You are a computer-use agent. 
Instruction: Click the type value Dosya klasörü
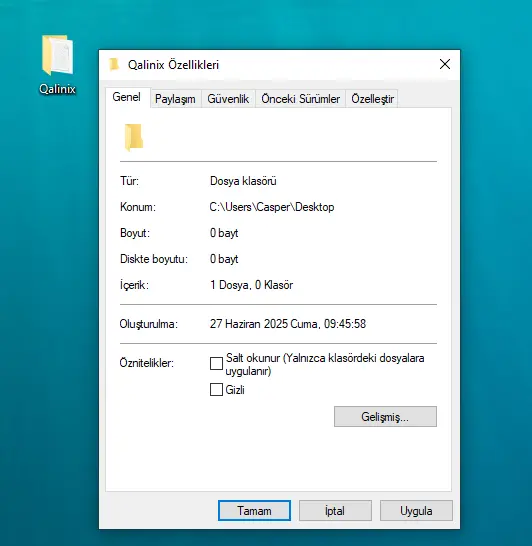tap(243, 181)
